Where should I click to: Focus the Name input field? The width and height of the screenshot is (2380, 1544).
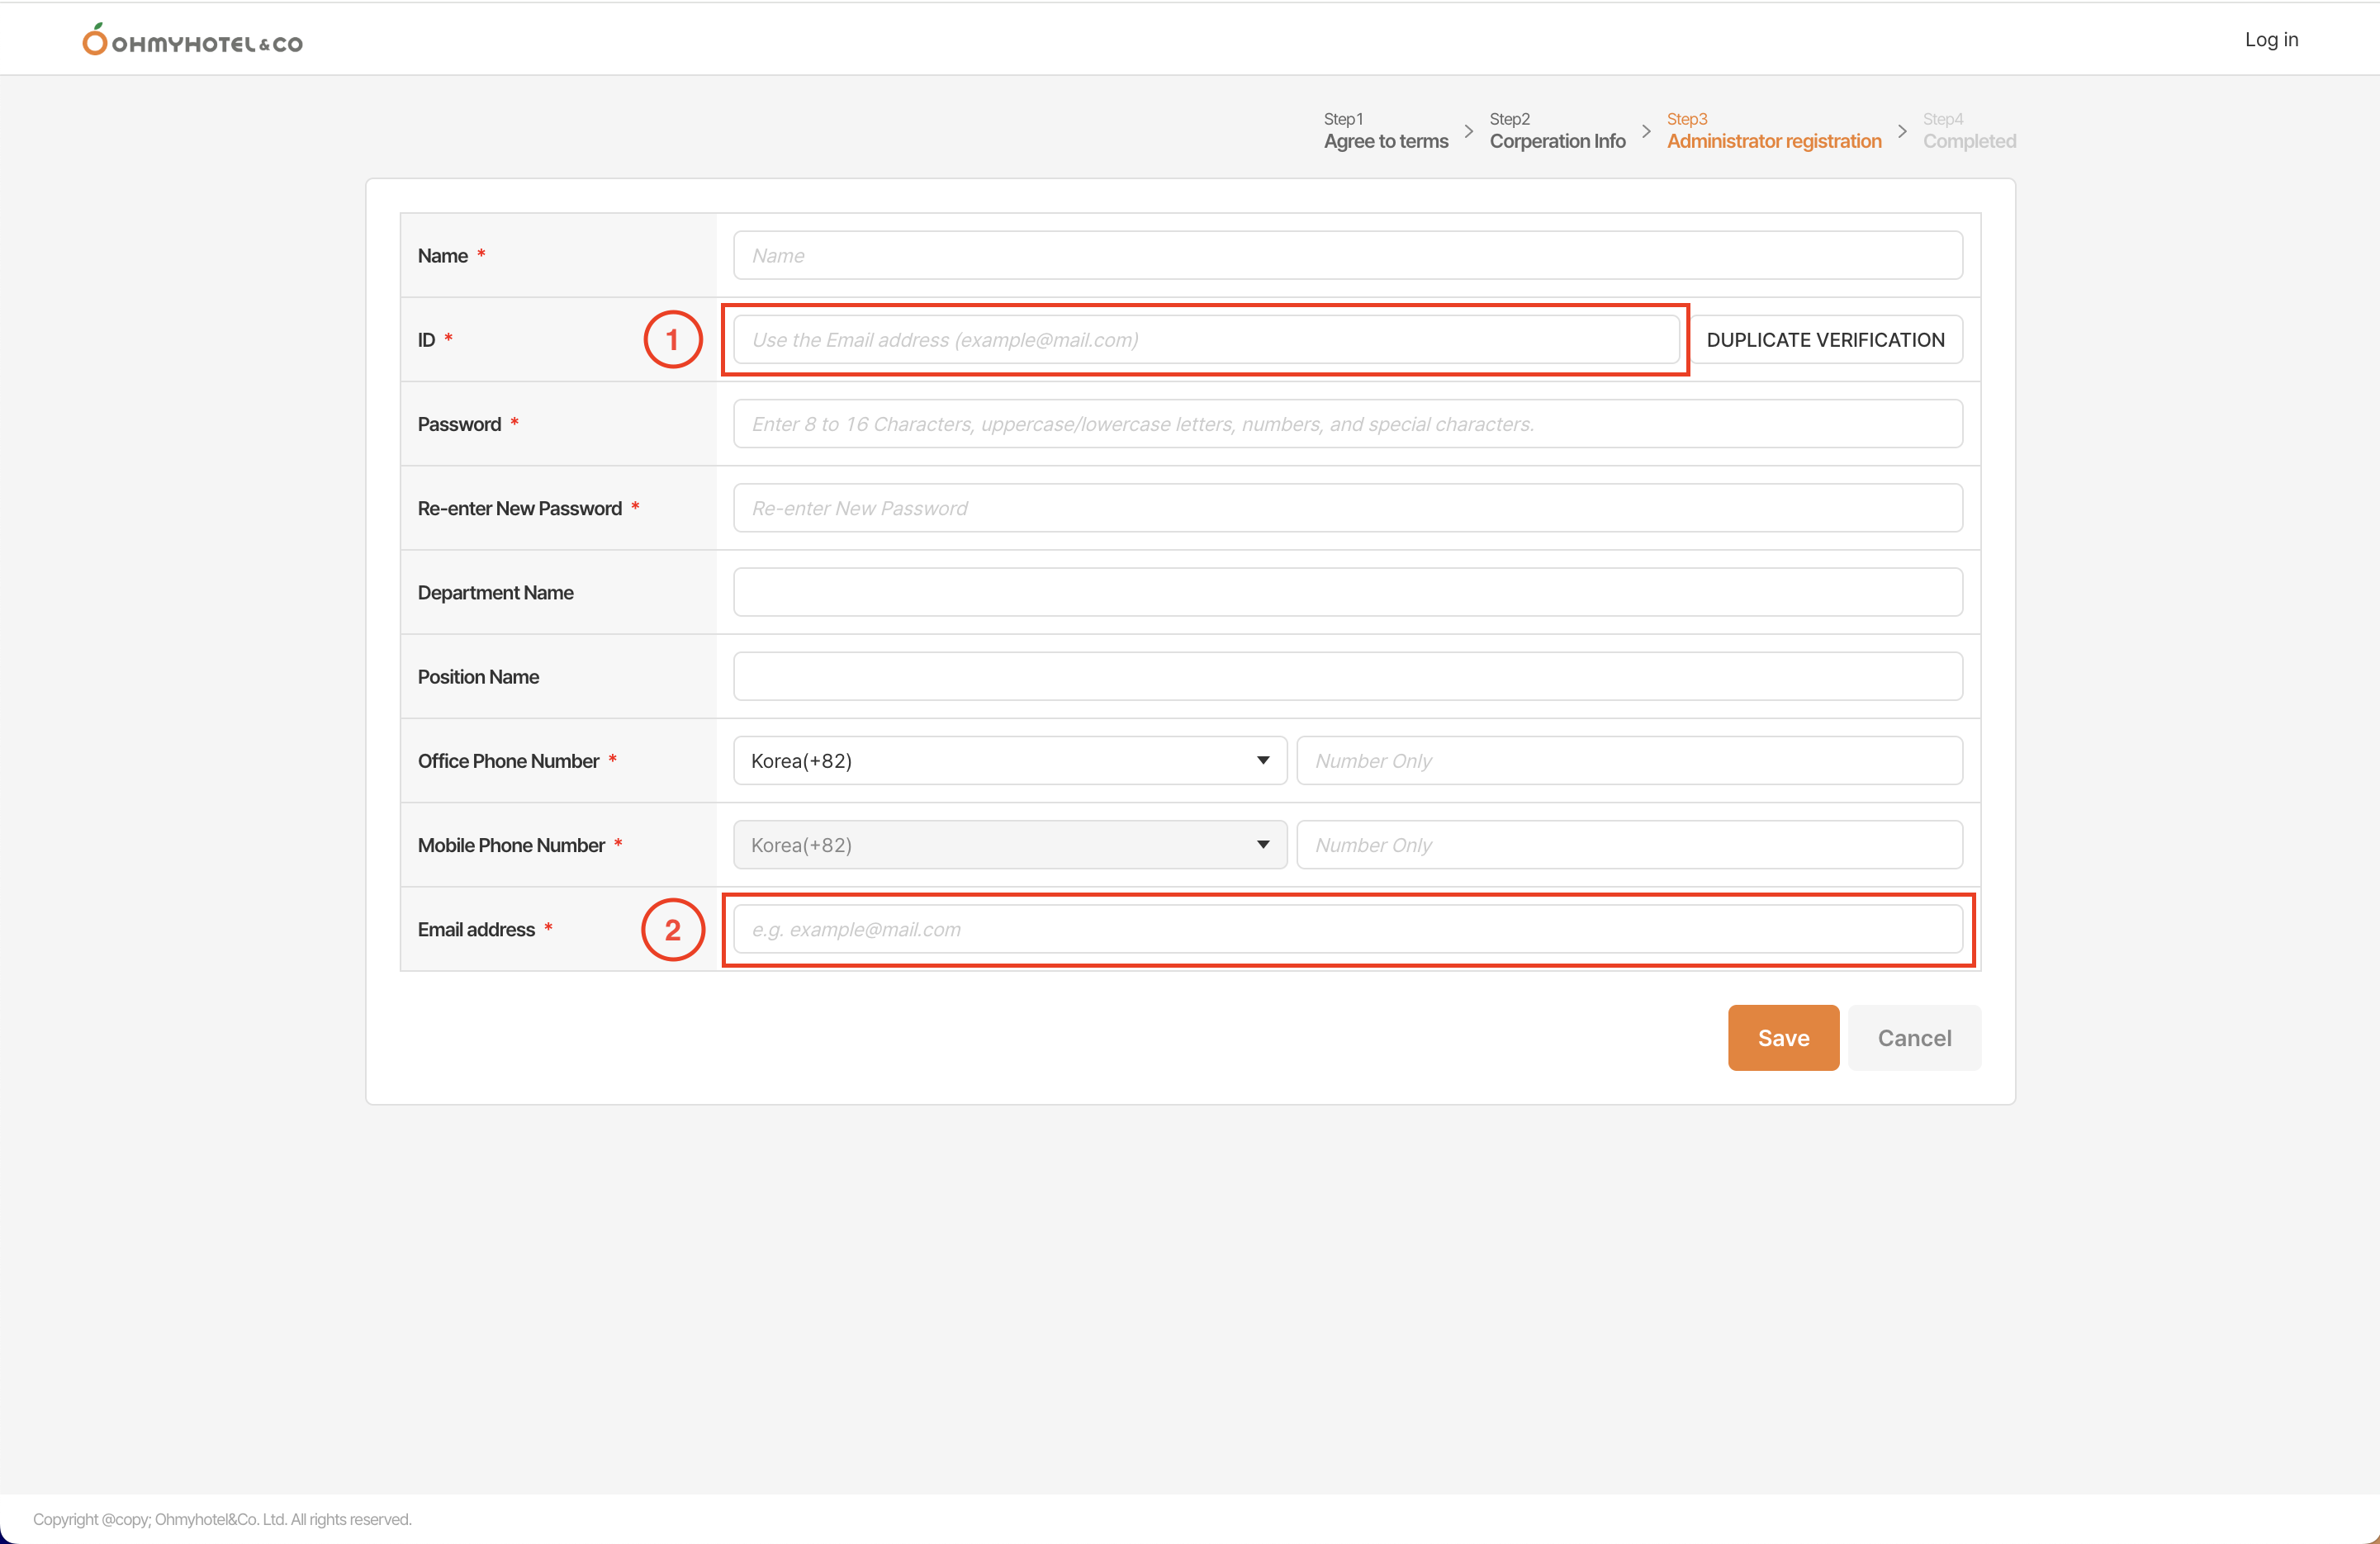pyautogui.click(x=1347, y=256)
